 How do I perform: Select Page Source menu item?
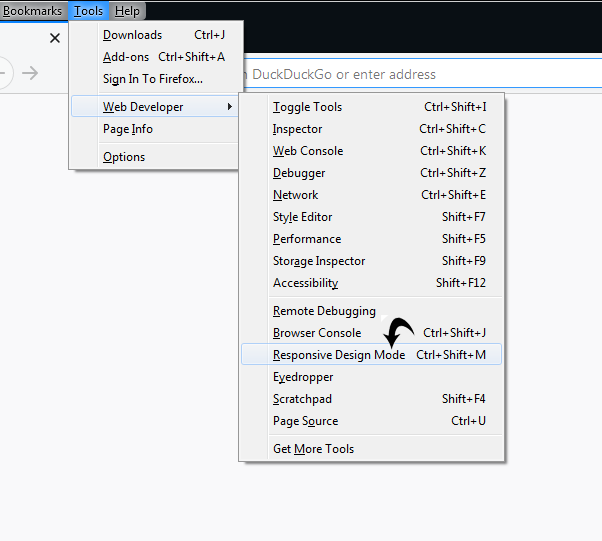pos(371,421)
